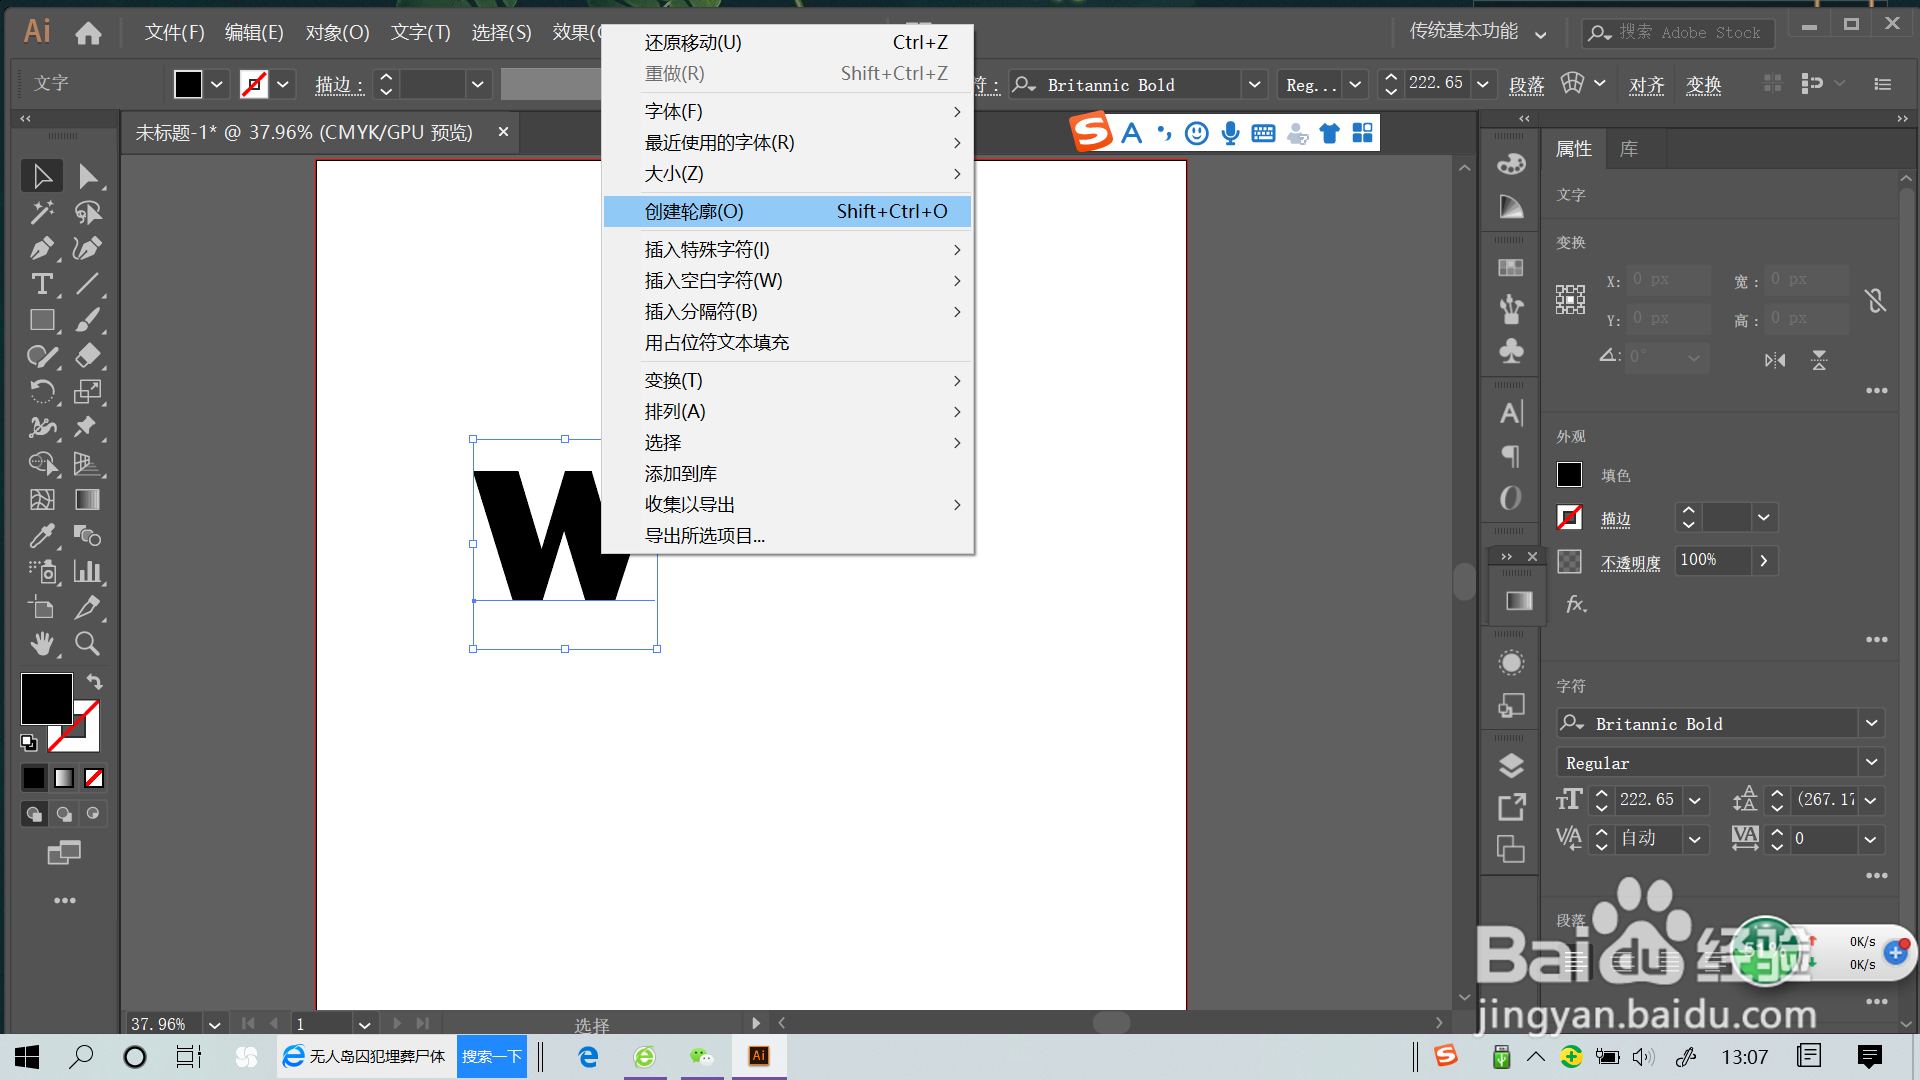Image resolution: width=1920 pixels, height=1080 pixels.
Task: Select the Type tool in toolbar
Action: [42, 285]
